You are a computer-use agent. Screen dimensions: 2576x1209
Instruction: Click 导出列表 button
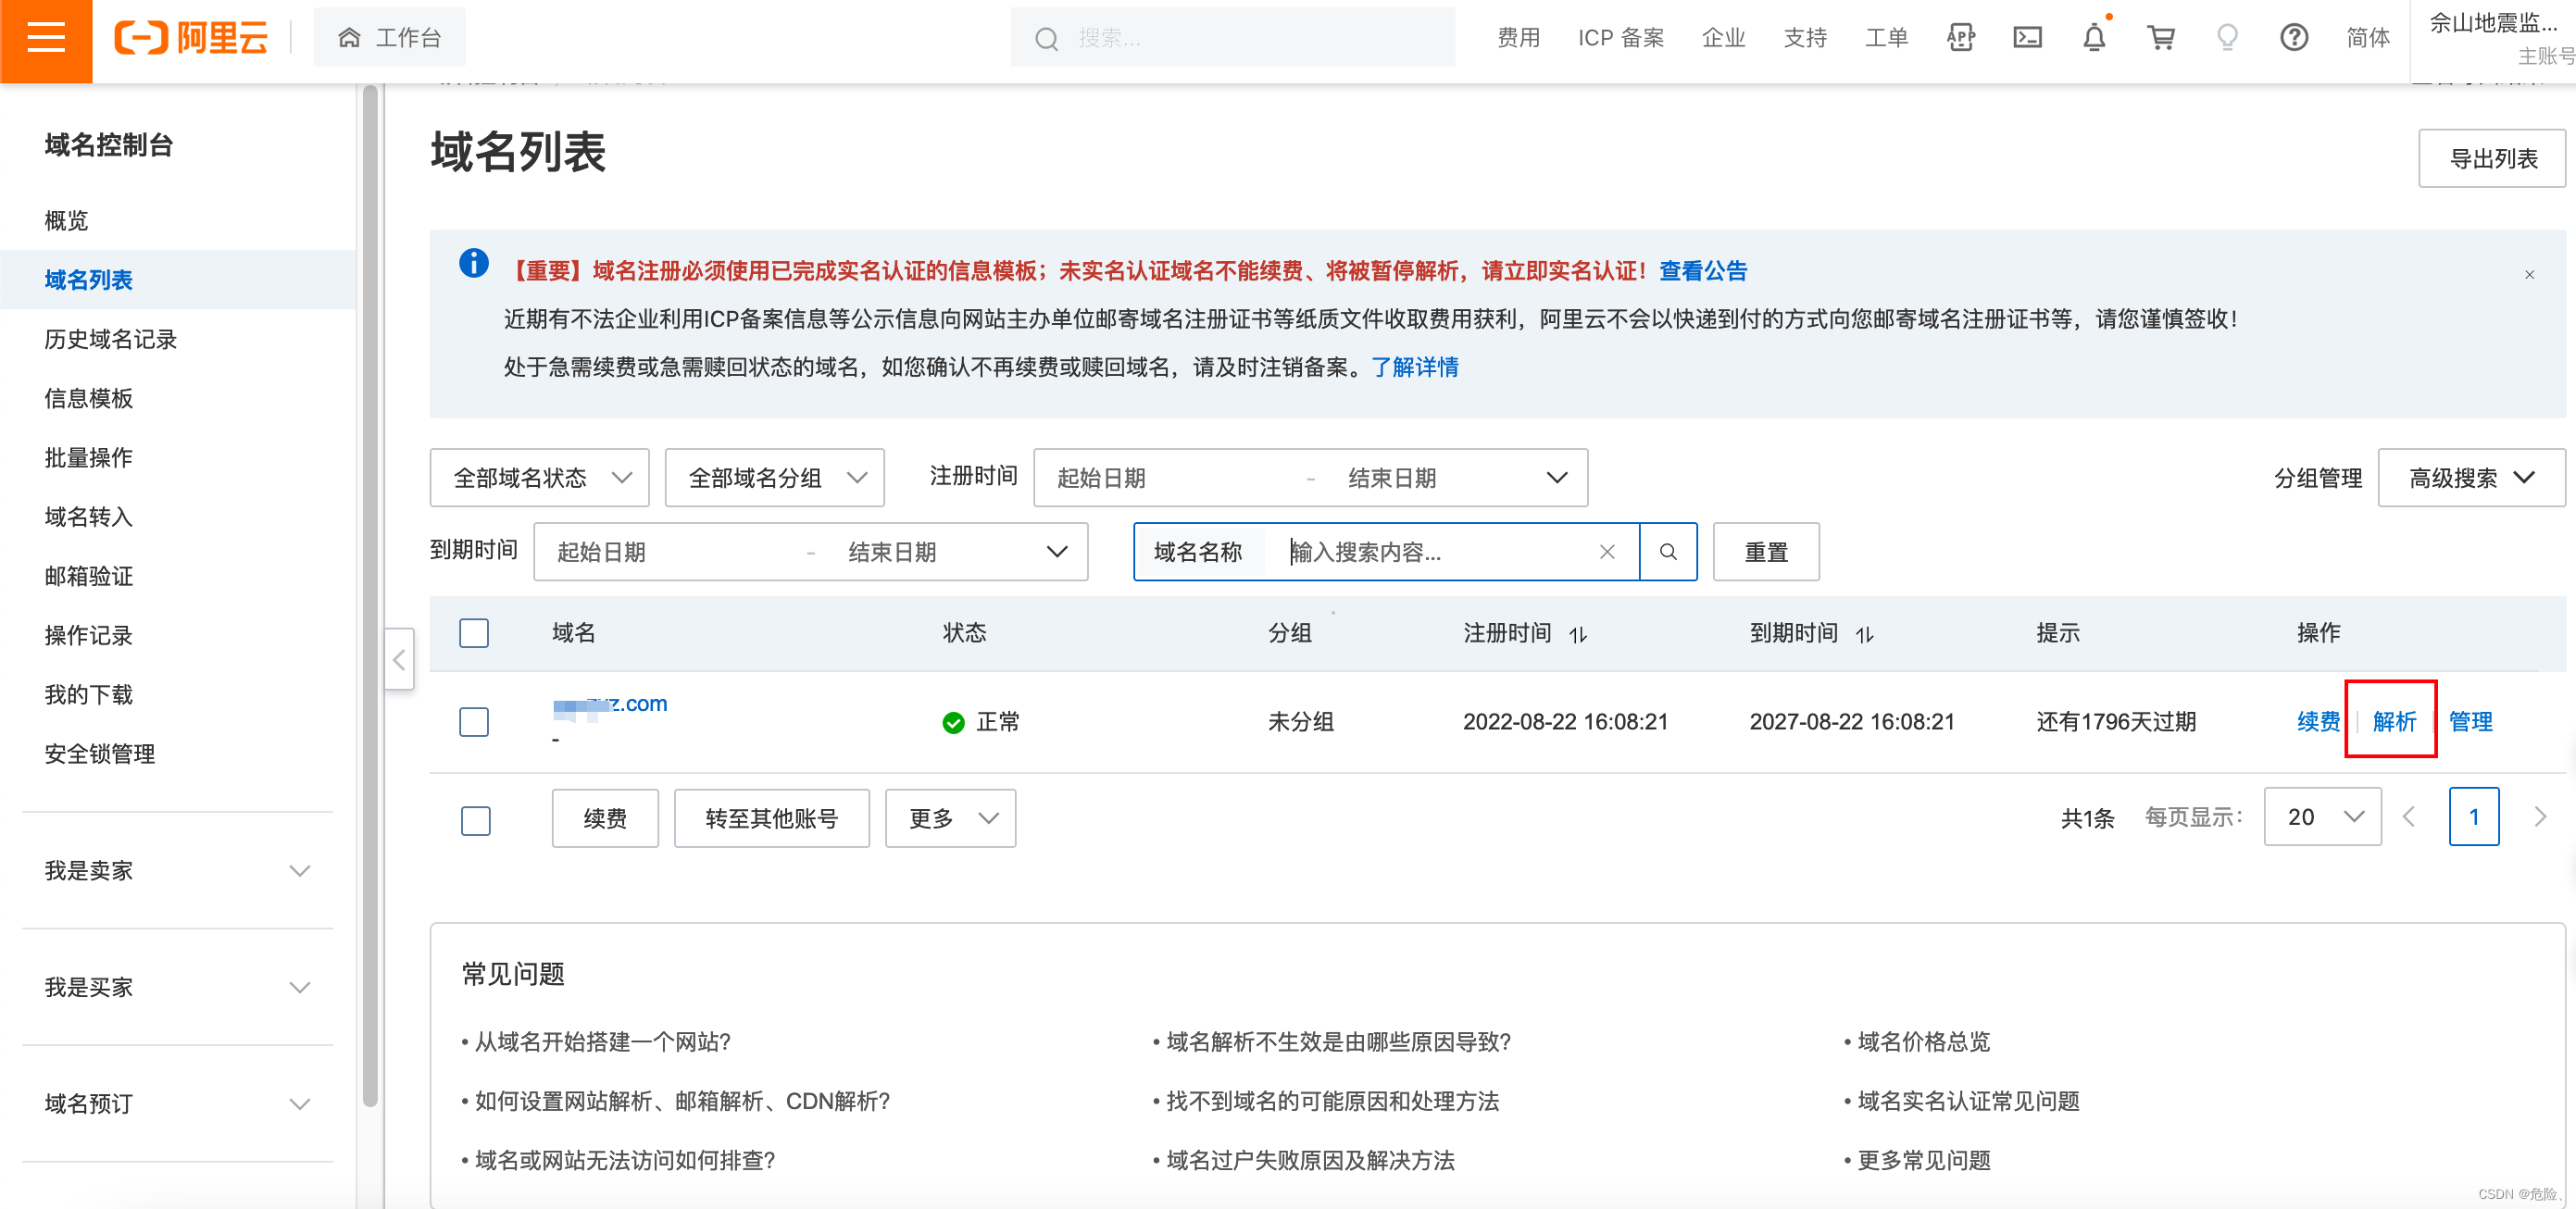pyautogui.click(x=2493, y=159)
